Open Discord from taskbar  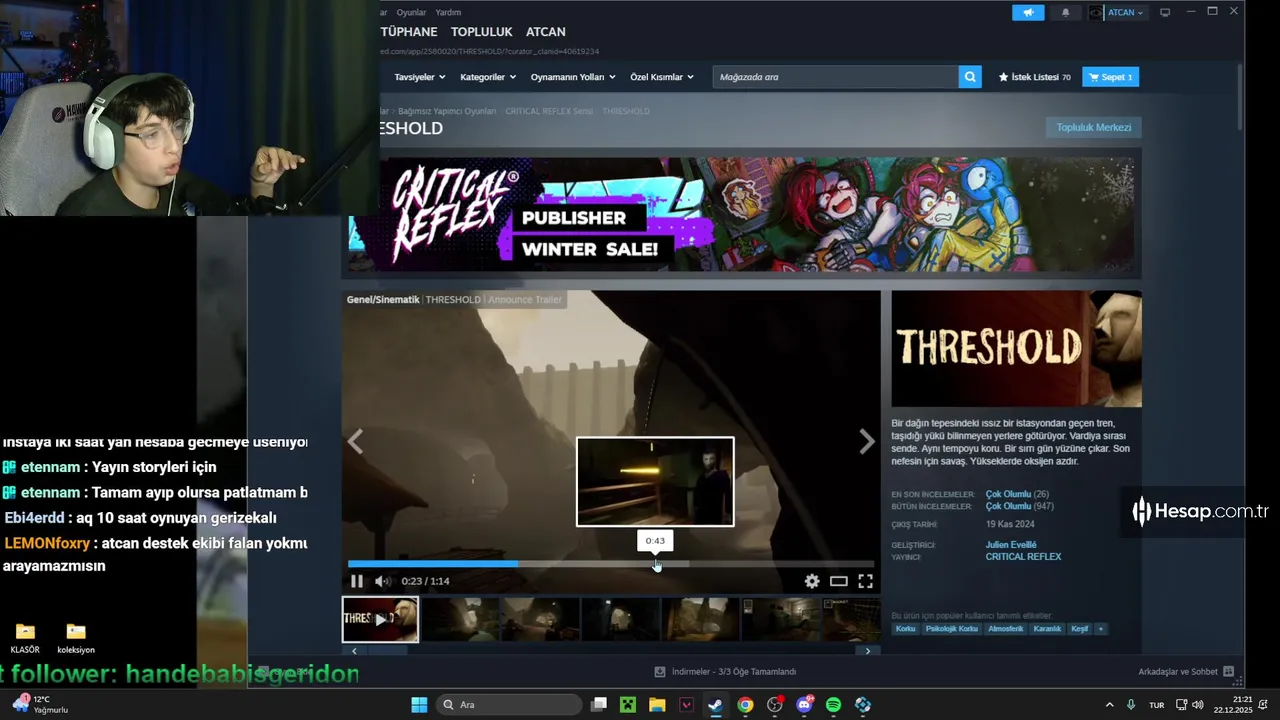click(804, 705)
